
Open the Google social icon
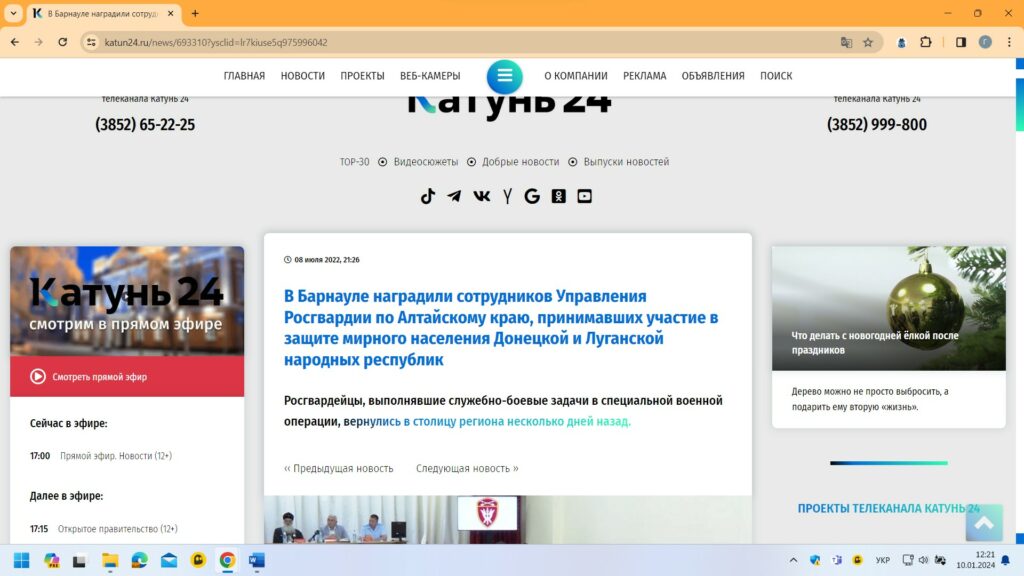click(x=532, y=196)
